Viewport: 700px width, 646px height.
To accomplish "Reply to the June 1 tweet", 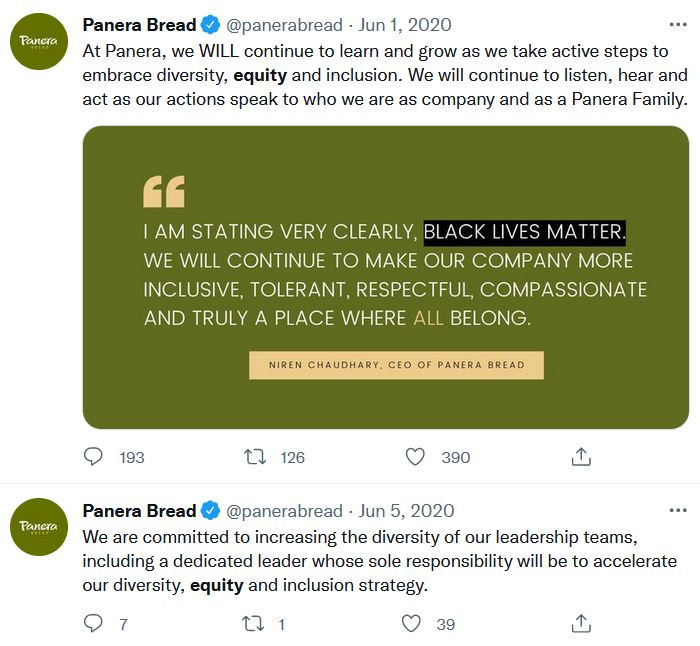I will tap(94, 457).
